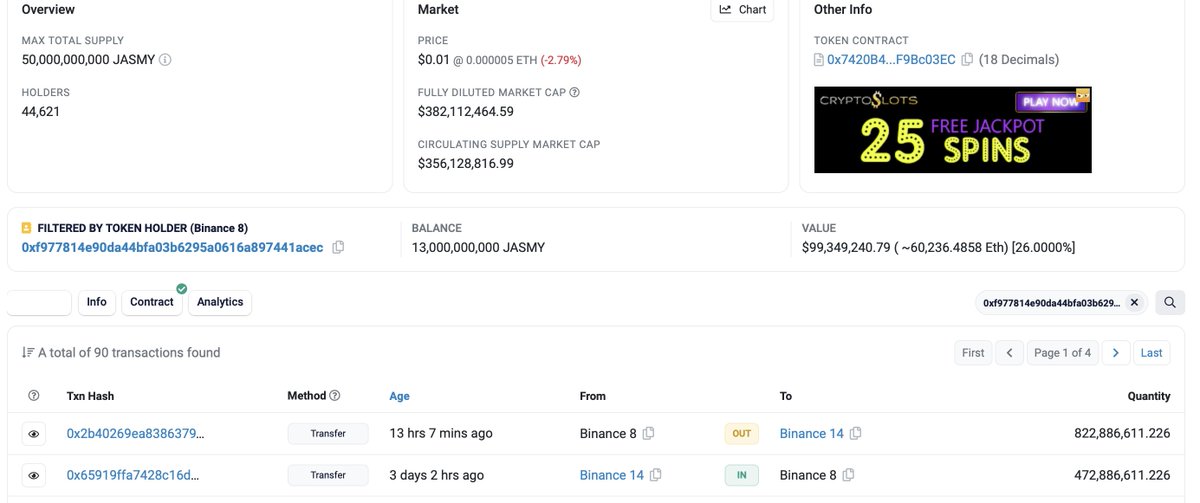1200x503 pixels.
Task: Open Binance 14 sender link in the IN row
Action: [x=611, y=475]
